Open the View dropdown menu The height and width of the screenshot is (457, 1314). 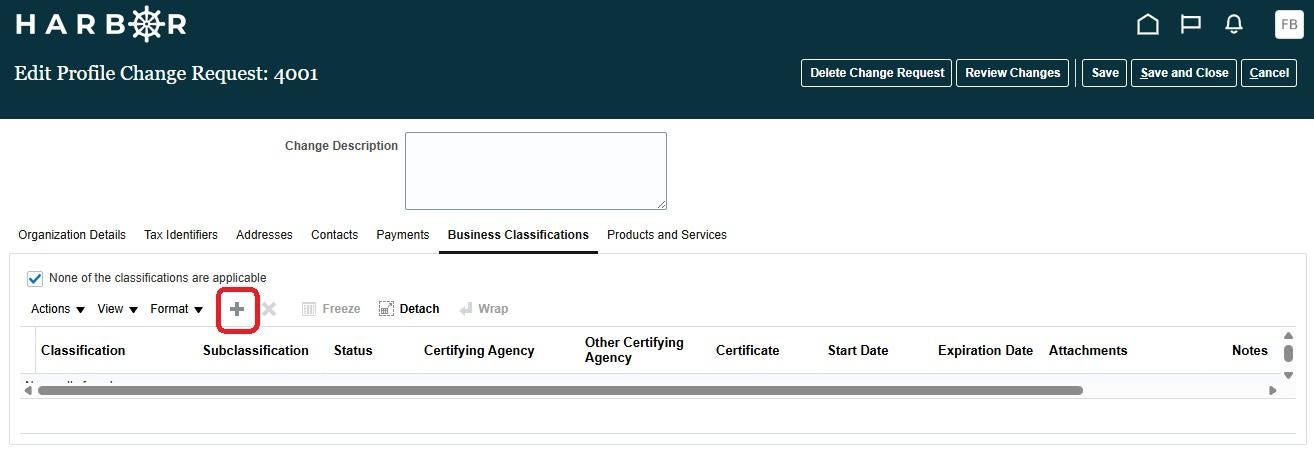pyautogui.click(x=117, y=309)
